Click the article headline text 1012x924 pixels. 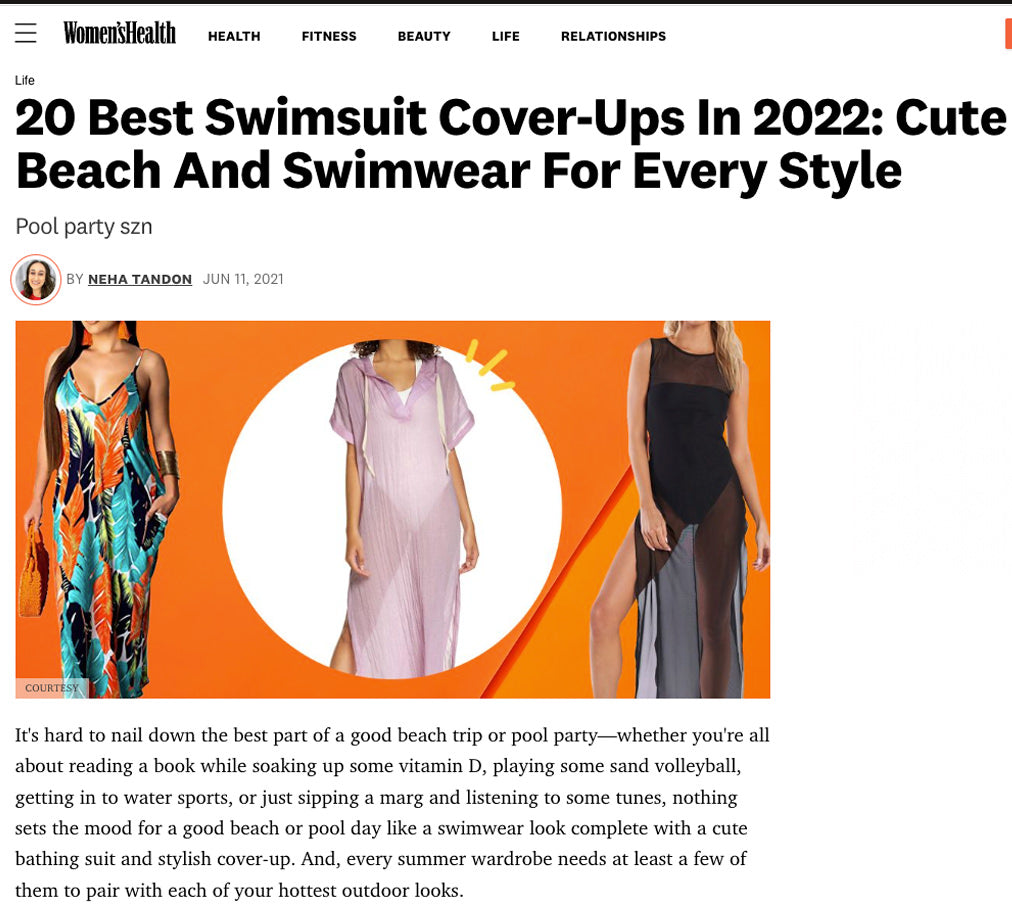tap(510, 145)
